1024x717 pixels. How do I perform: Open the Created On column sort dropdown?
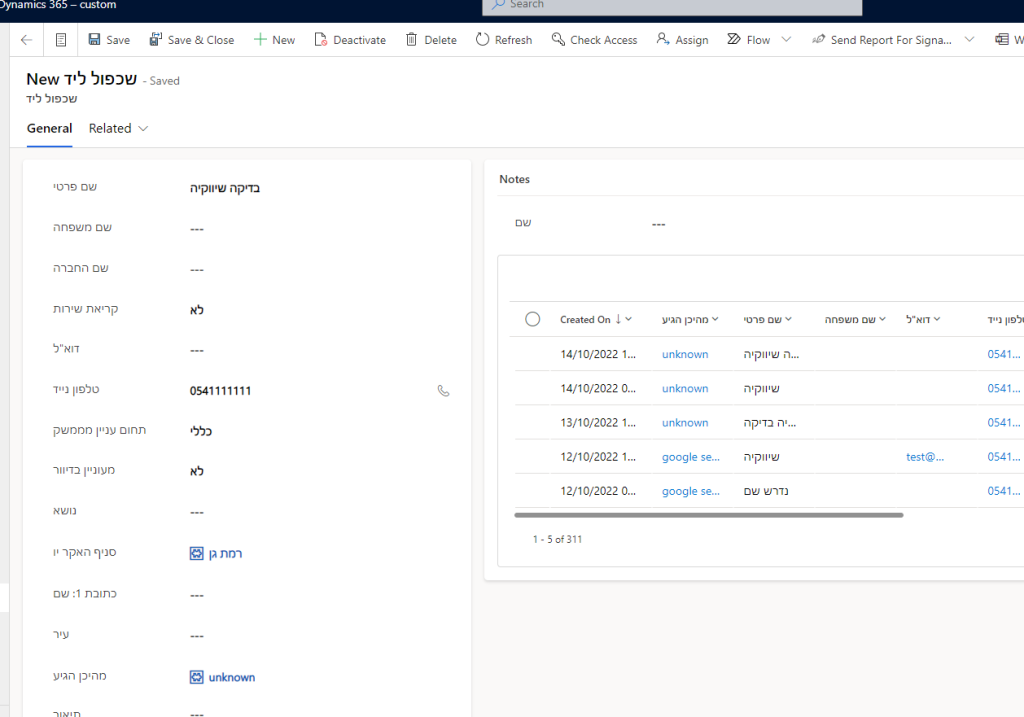point(628,319)
